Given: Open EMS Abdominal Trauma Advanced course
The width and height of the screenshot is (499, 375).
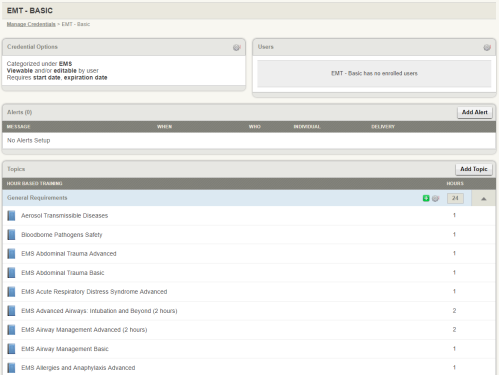Looking at the screenshot, I should 69,254.
